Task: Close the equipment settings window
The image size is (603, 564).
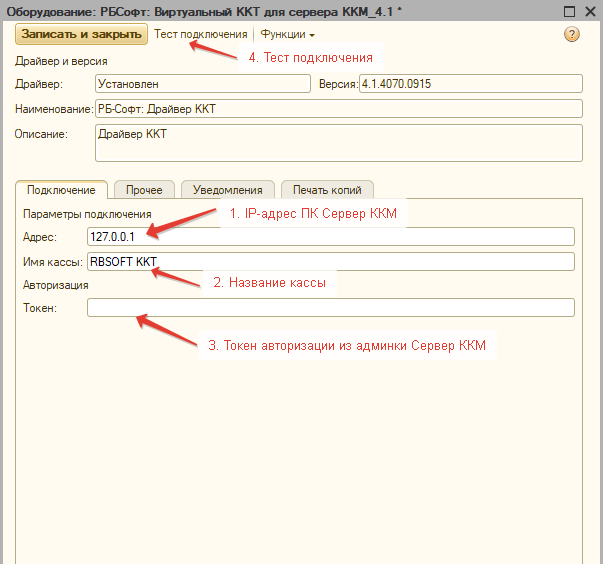Action: [x=590, y=12]
